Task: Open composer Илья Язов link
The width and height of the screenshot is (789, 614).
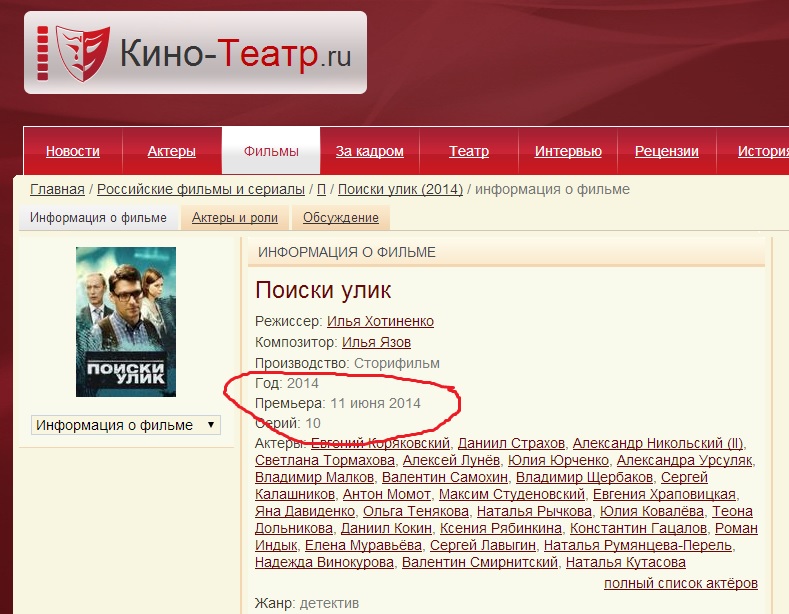Action: coord(376,342)
